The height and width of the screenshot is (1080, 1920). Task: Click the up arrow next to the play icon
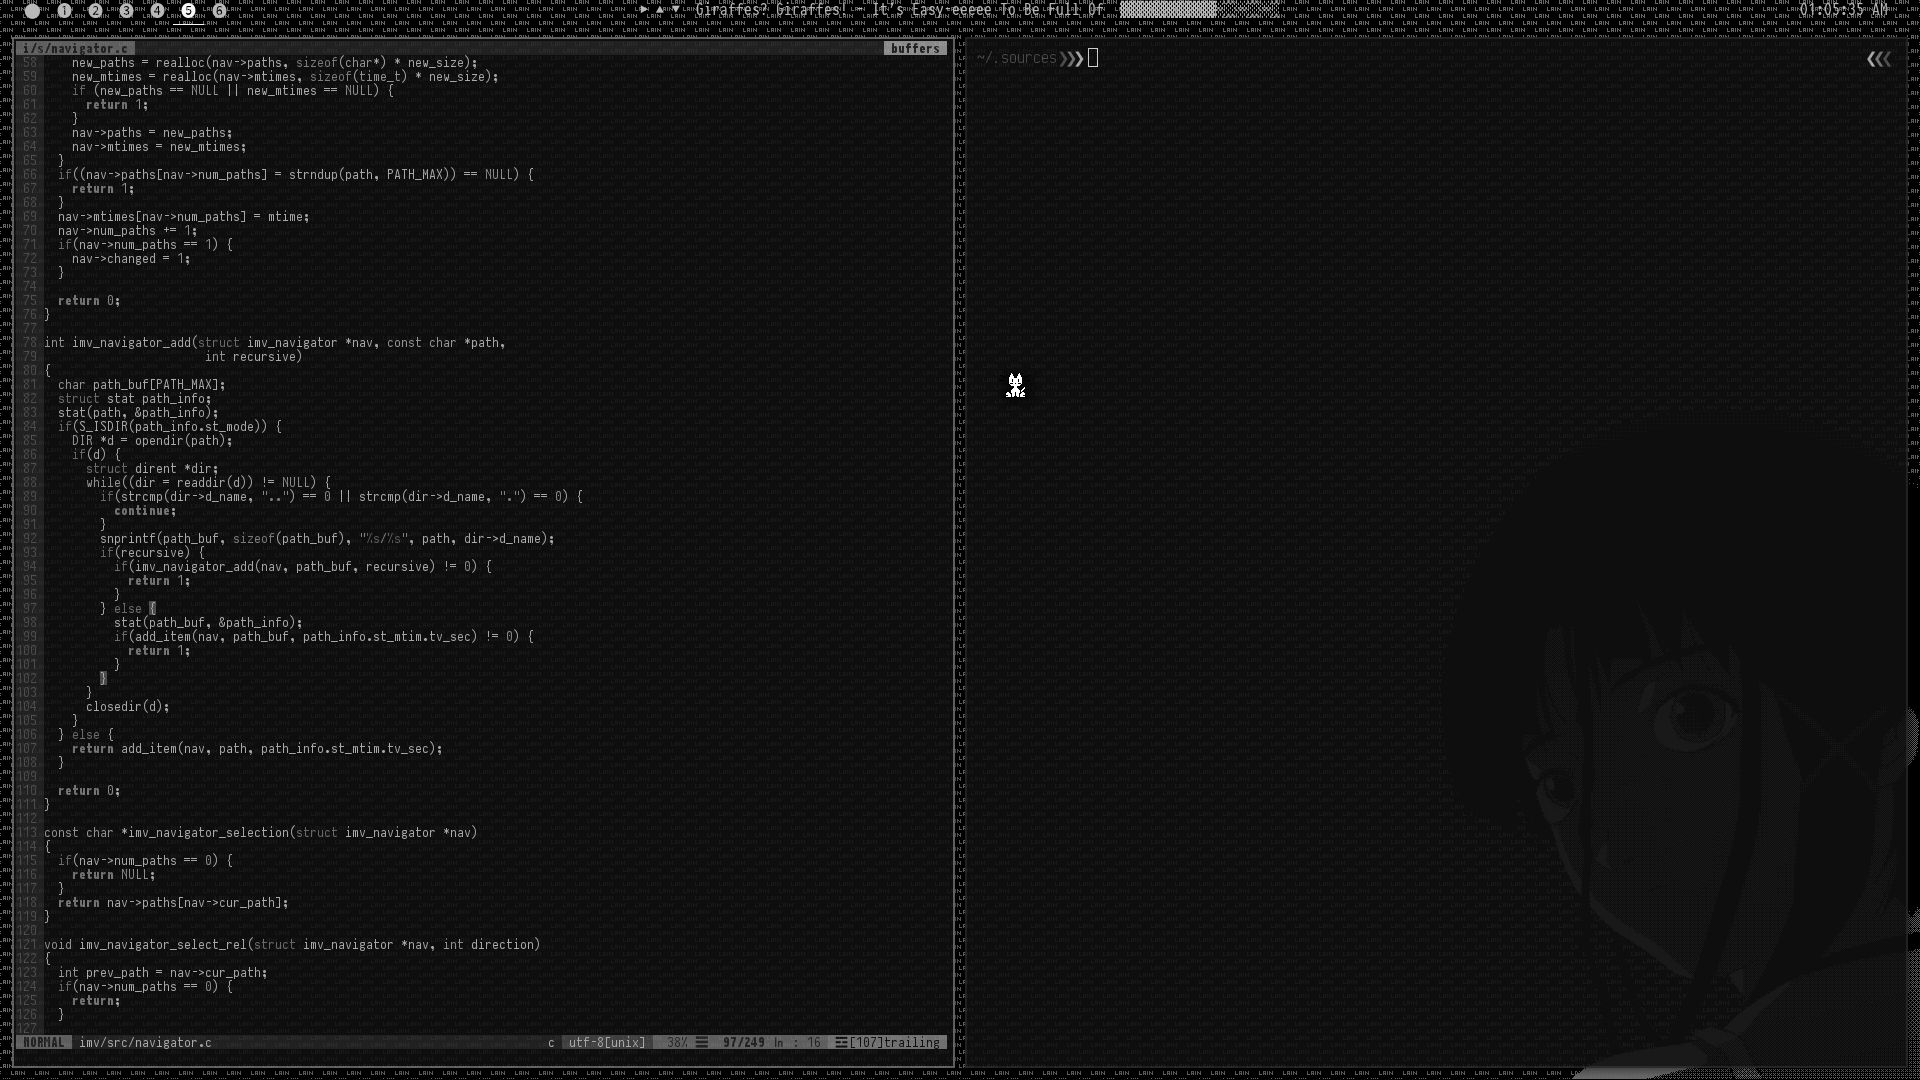pyautogui.click(x=660, y=10)
